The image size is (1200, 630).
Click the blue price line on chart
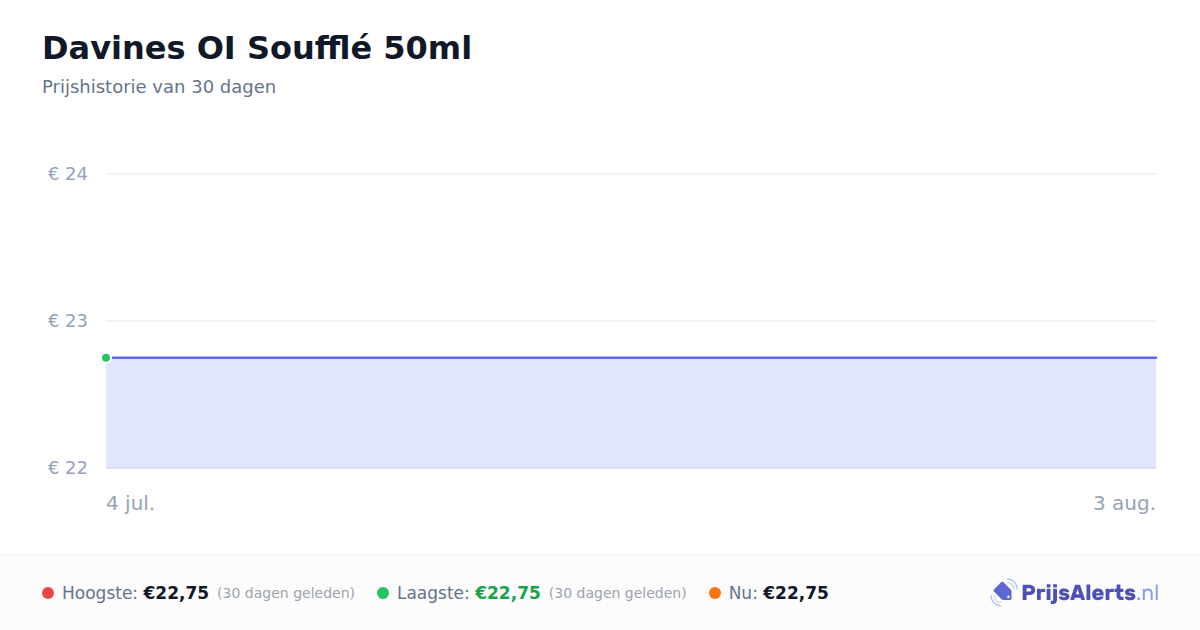coord(631,357)
